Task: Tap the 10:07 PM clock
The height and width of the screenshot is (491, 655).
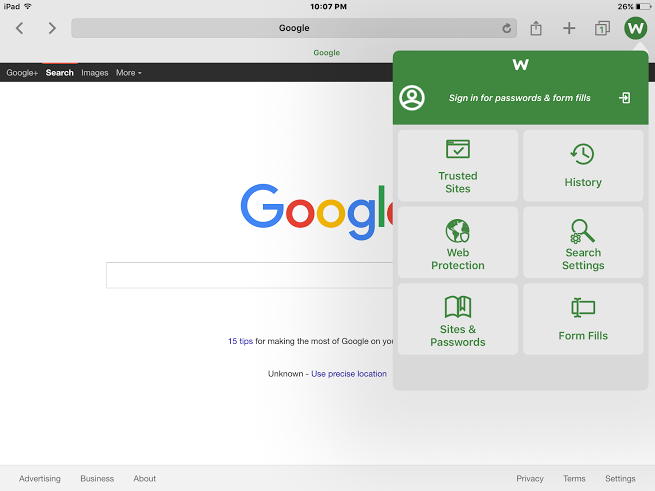Action: click(328, 6)
